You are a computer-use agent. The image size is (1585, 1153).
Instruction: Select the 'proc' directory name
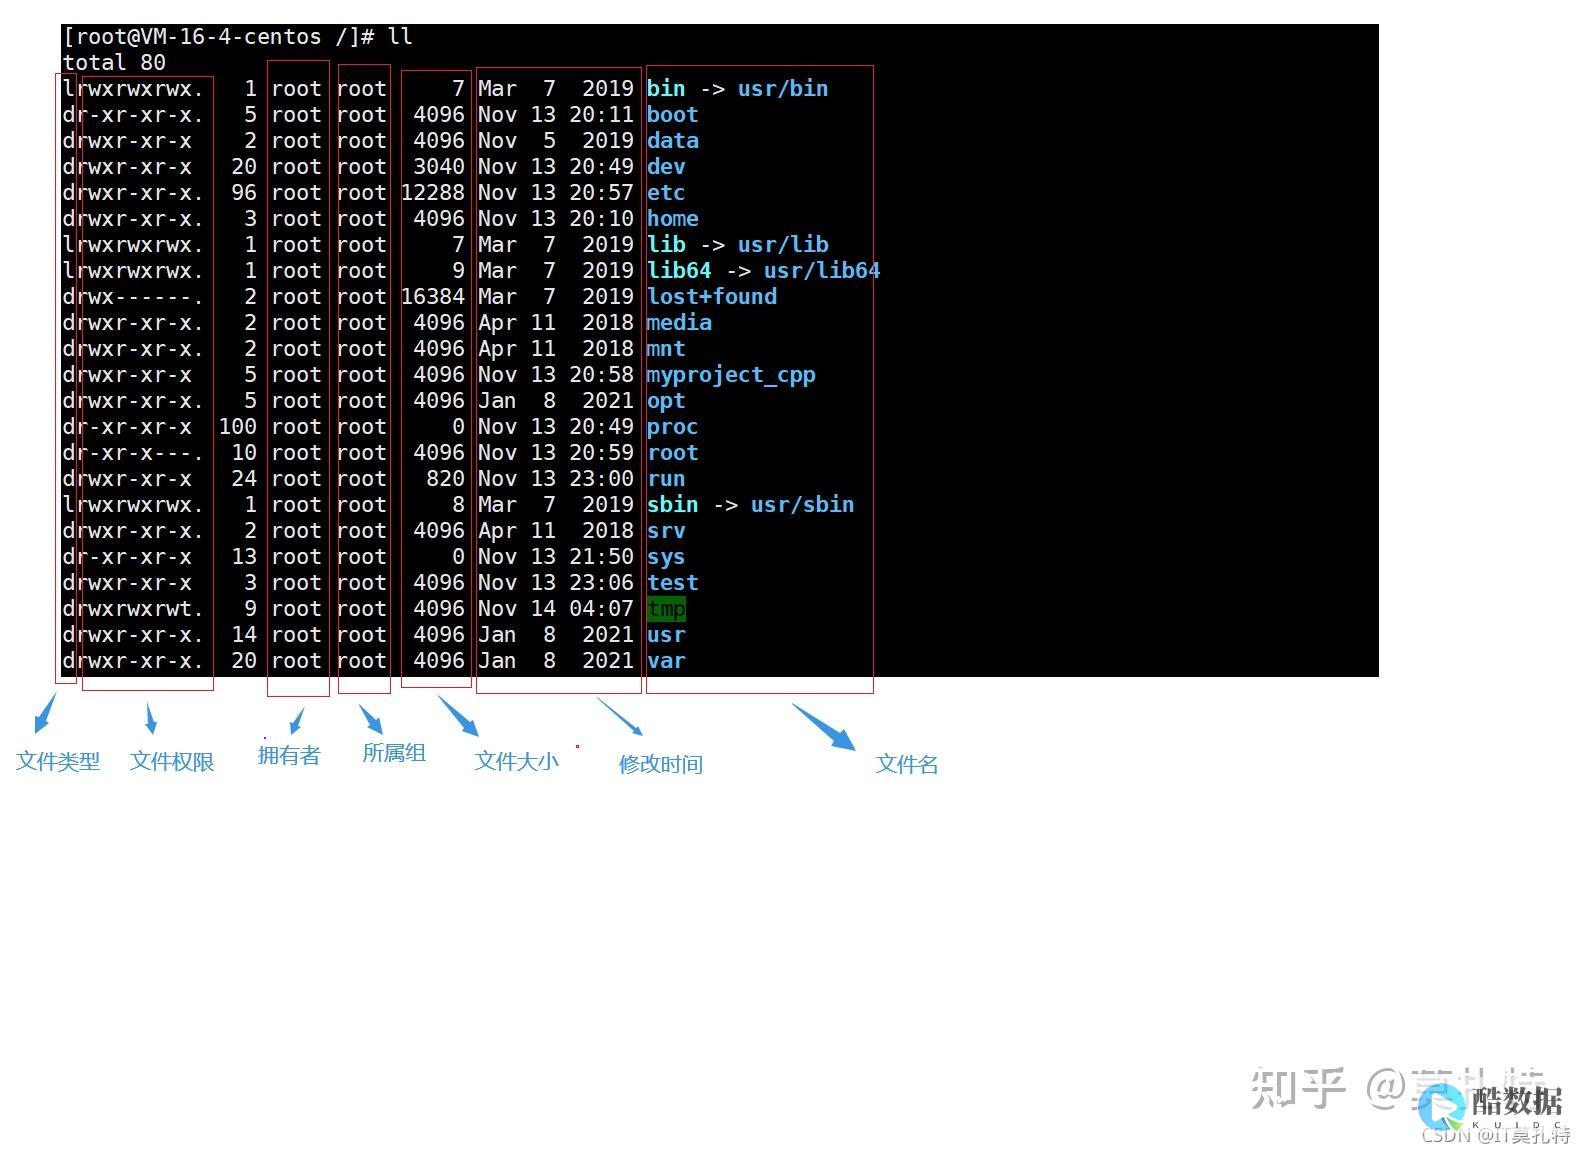[x=672, y=427]
